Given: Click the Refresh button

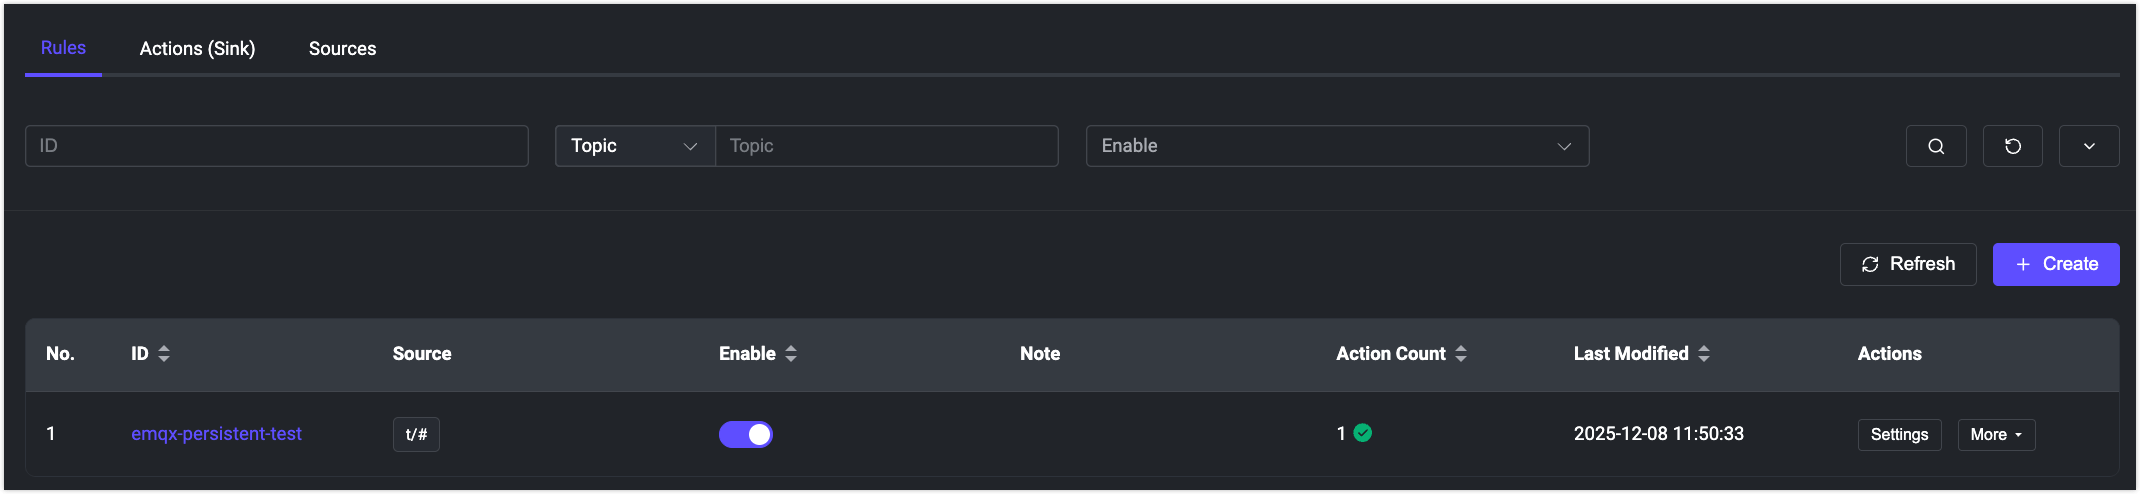Looking at the screenshot, I should tap(1907, 264).
